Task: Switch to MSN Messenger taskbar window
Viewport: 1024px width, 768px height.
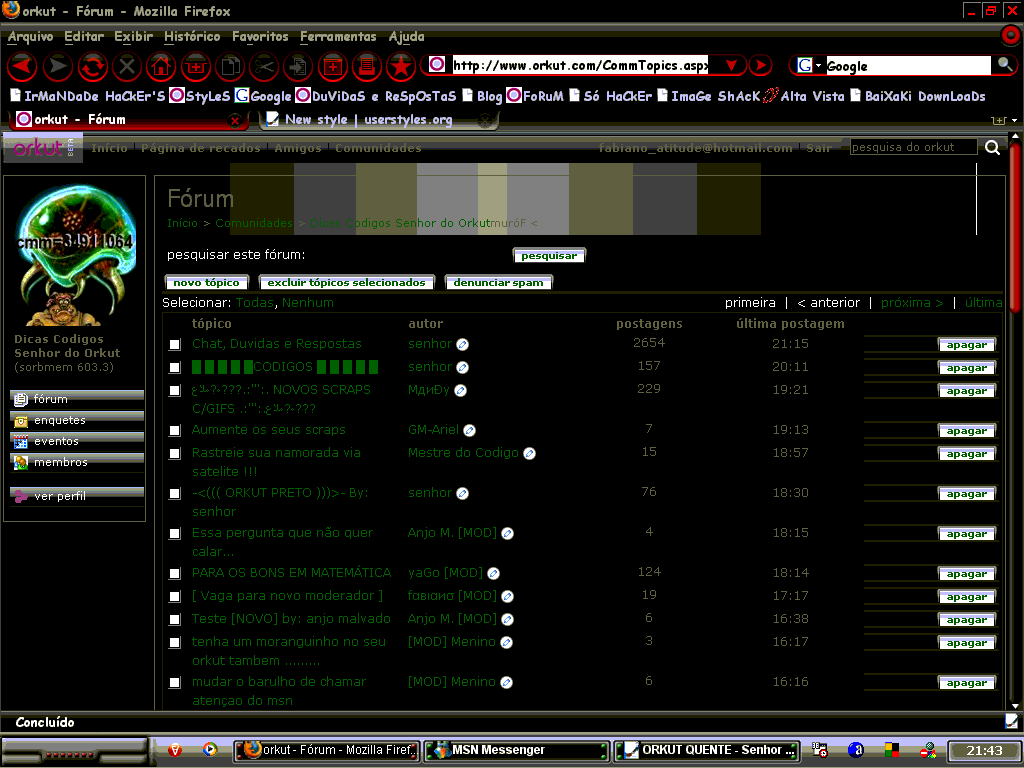Action: [517, 750]
